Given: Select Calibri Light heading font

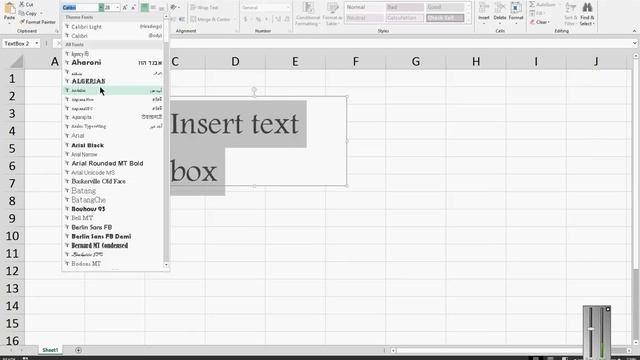Looking at the screenshot, I should (x=113, y=27).
